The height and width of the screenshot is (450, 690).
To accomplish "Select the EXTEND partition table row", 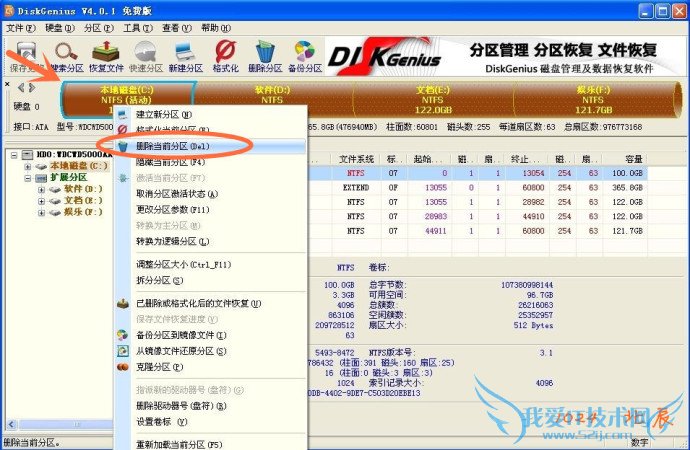I will (x=478, y=188).
